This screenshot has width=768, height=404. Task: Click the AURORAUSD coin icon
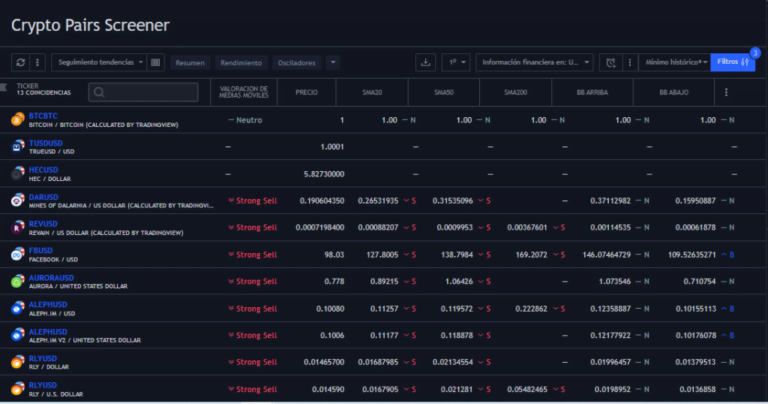pos(18,281)
